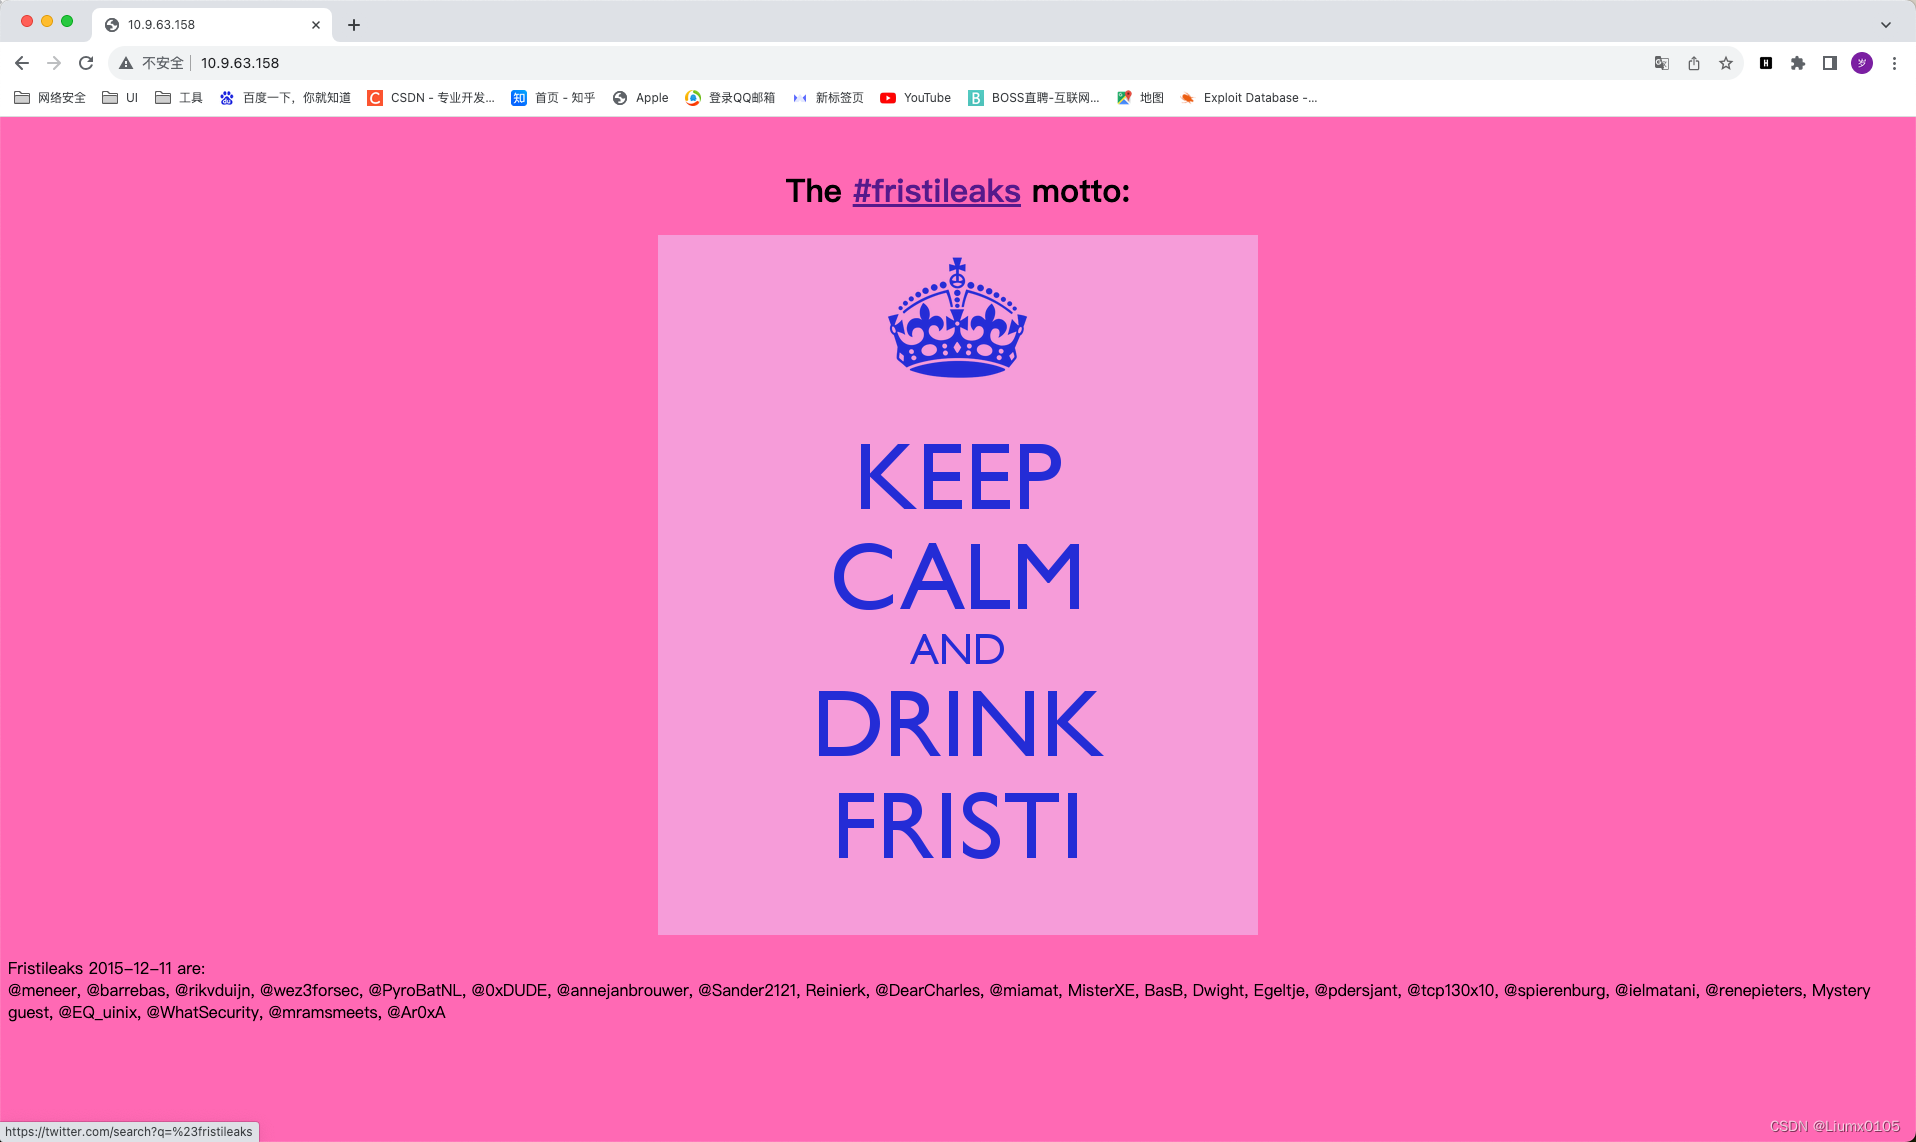Click the forward navigation arrow
This screenshot has height=1142, width=1916.
(54, 63)
